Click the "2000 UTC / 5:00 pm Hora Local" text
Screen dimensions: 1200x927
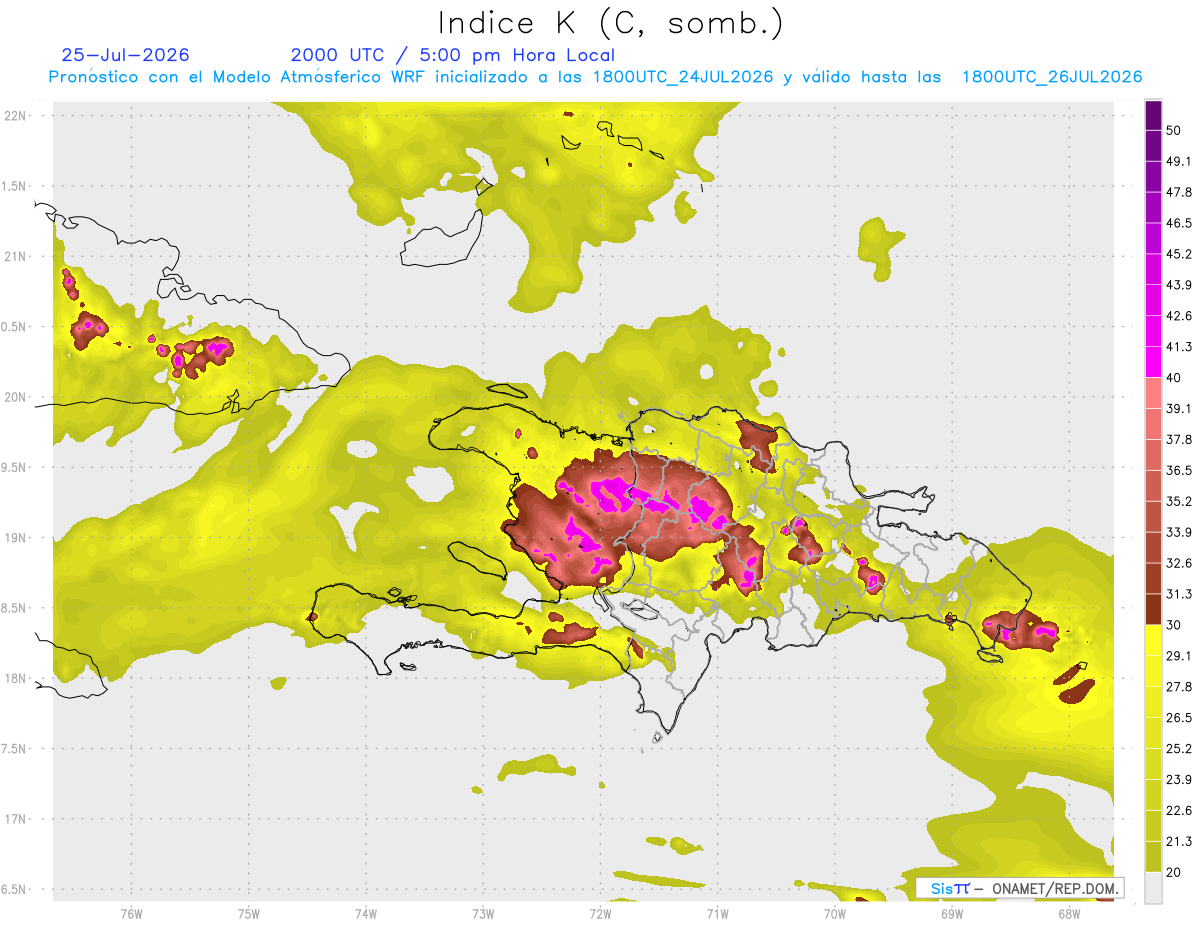click(453, 55)
